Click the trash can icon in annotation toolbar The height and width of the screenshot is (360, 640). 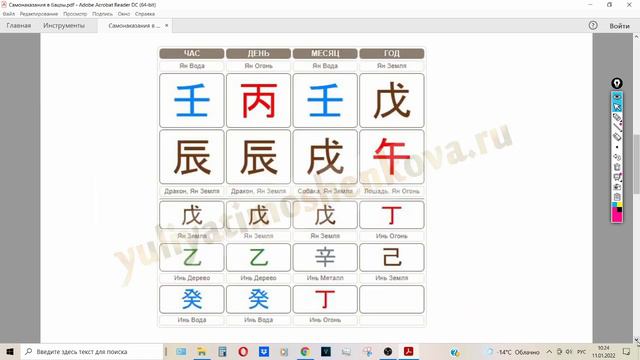tap(617, 167)
